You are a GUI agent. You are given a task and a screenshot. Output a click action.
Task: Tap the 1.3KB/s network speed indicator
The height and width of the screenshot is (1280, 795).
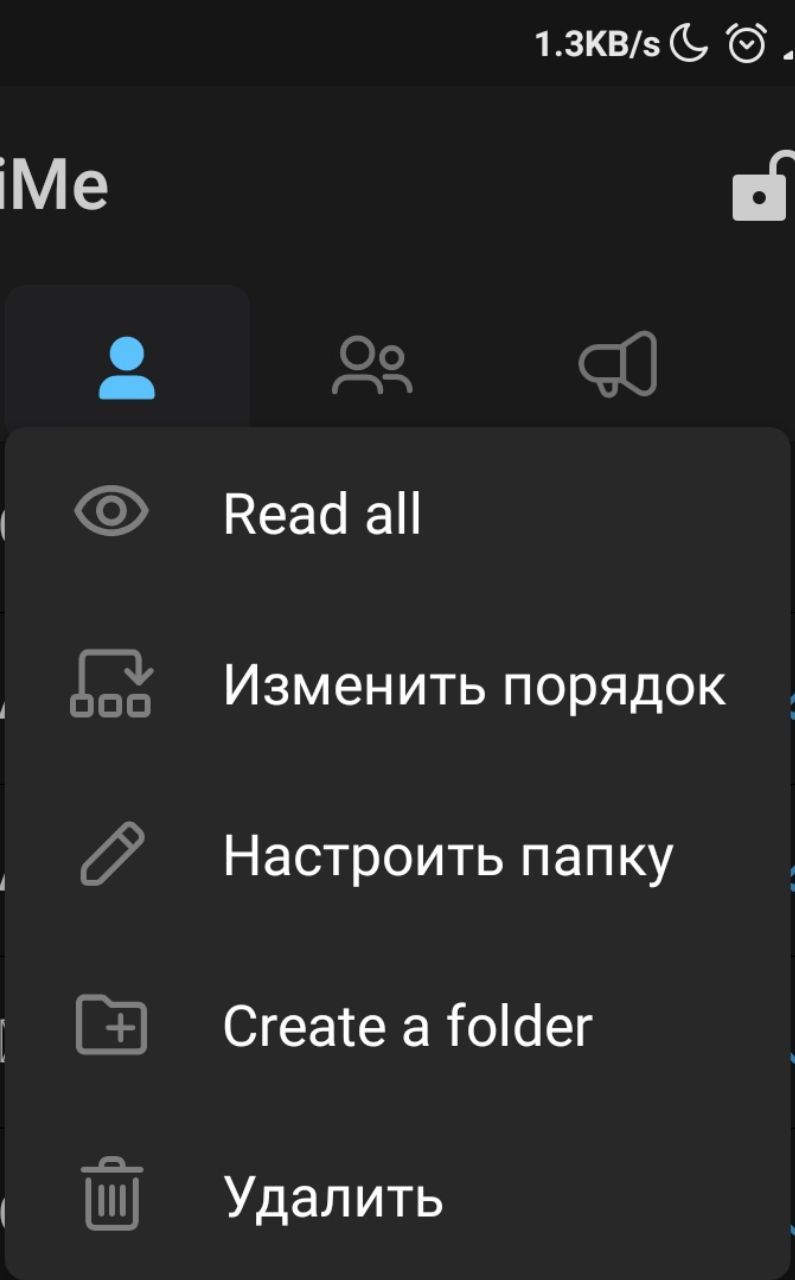(597, 44)
